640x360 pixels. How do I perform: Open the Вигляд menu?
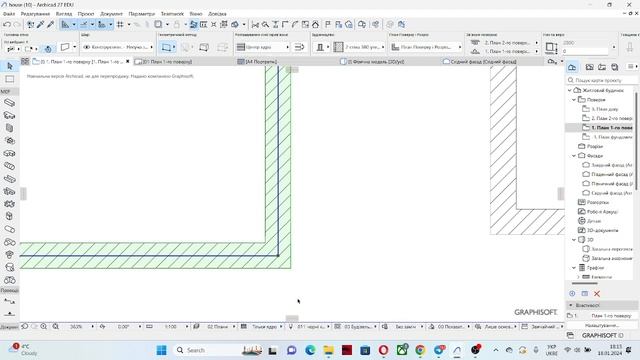pyautogui.click(x=64, y=13)
